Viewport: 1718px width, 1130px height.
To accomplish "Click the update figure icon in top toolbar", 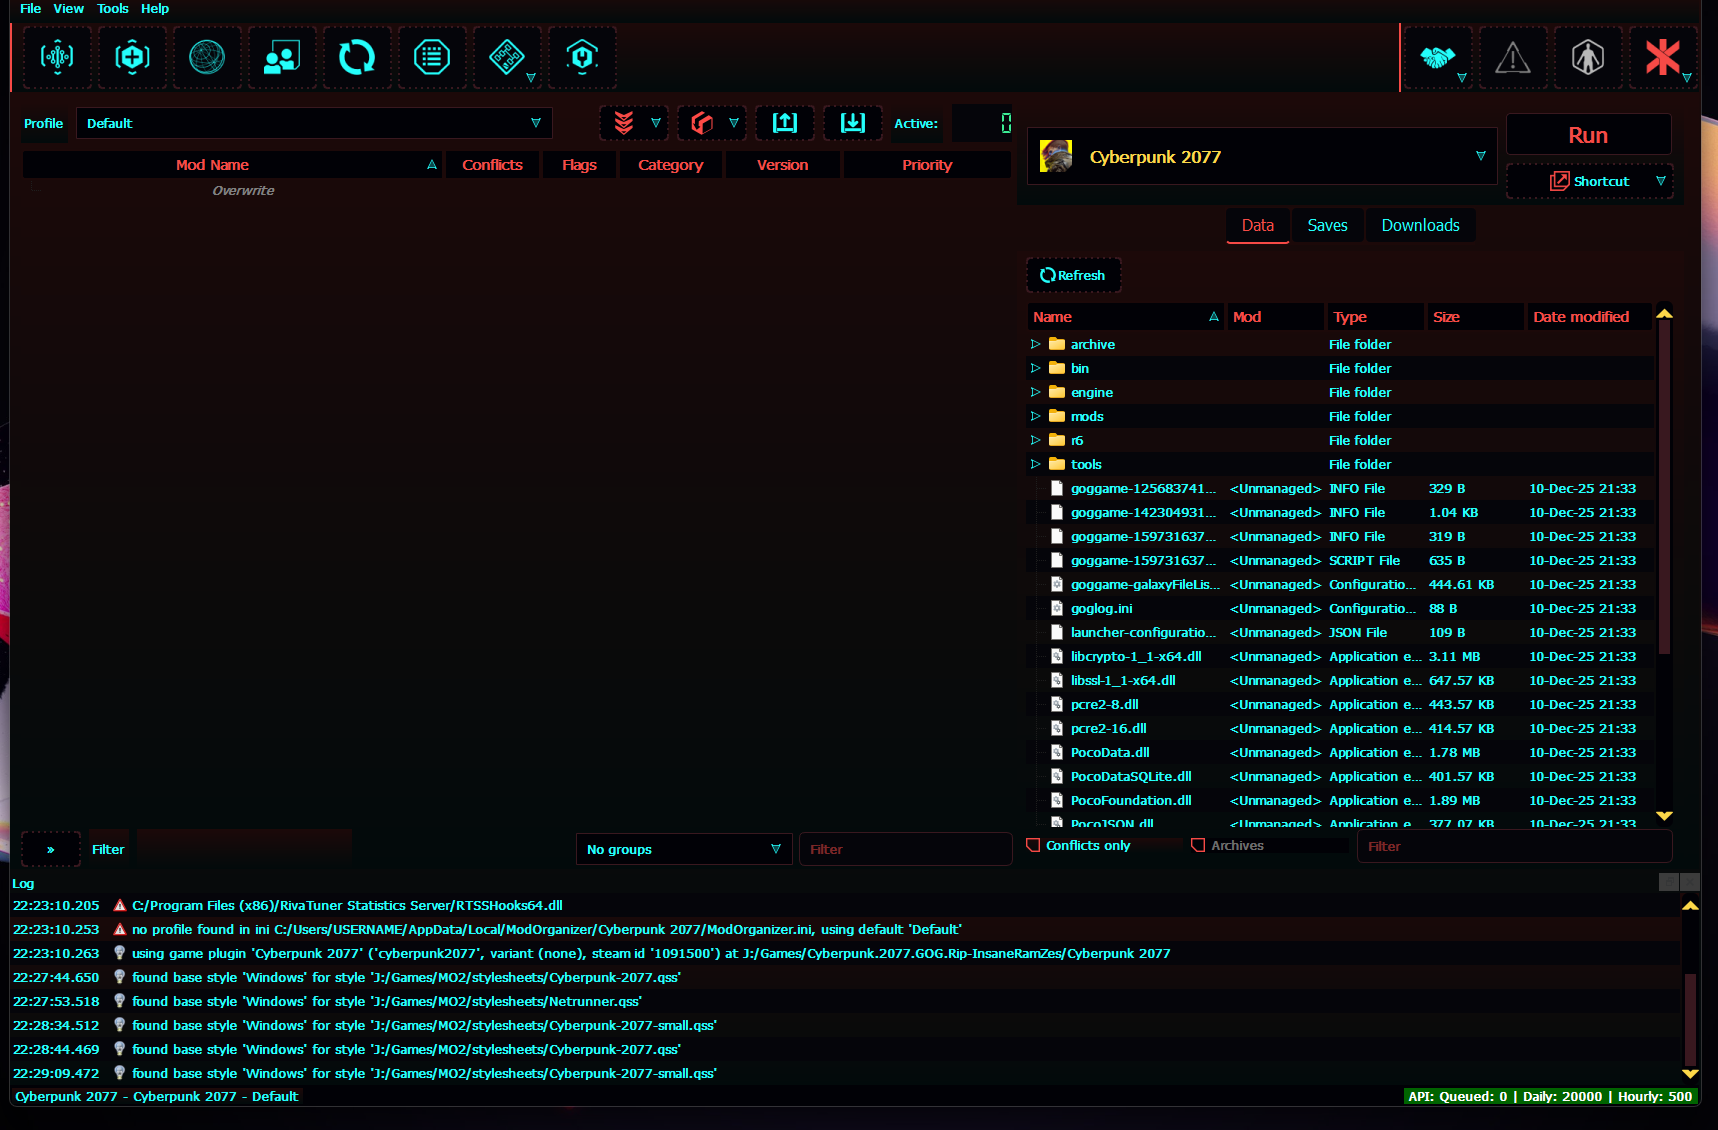I will pyautogui.click(x=1587, y=57).
